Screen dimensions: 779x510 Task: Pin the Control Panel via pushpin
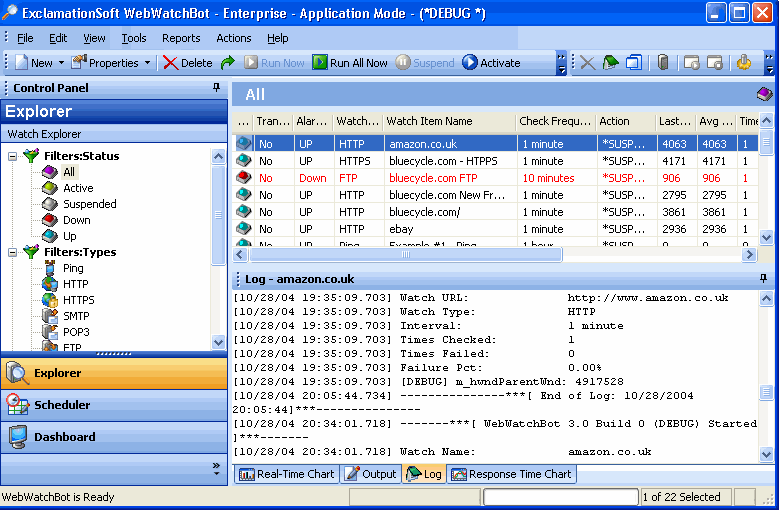tap(217, 88)
